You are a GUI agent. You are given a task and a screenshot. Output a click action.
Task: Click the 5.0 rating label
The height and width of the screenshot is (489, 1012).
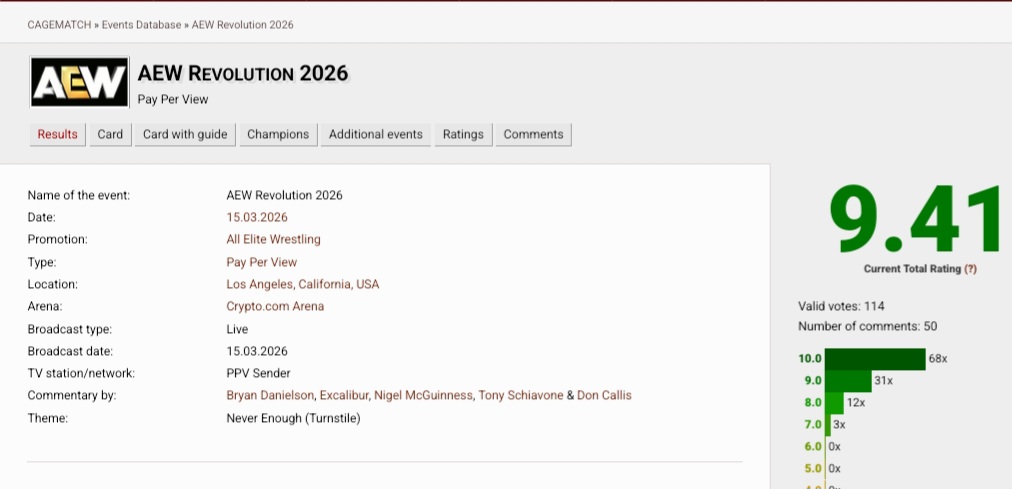(813, 468)
